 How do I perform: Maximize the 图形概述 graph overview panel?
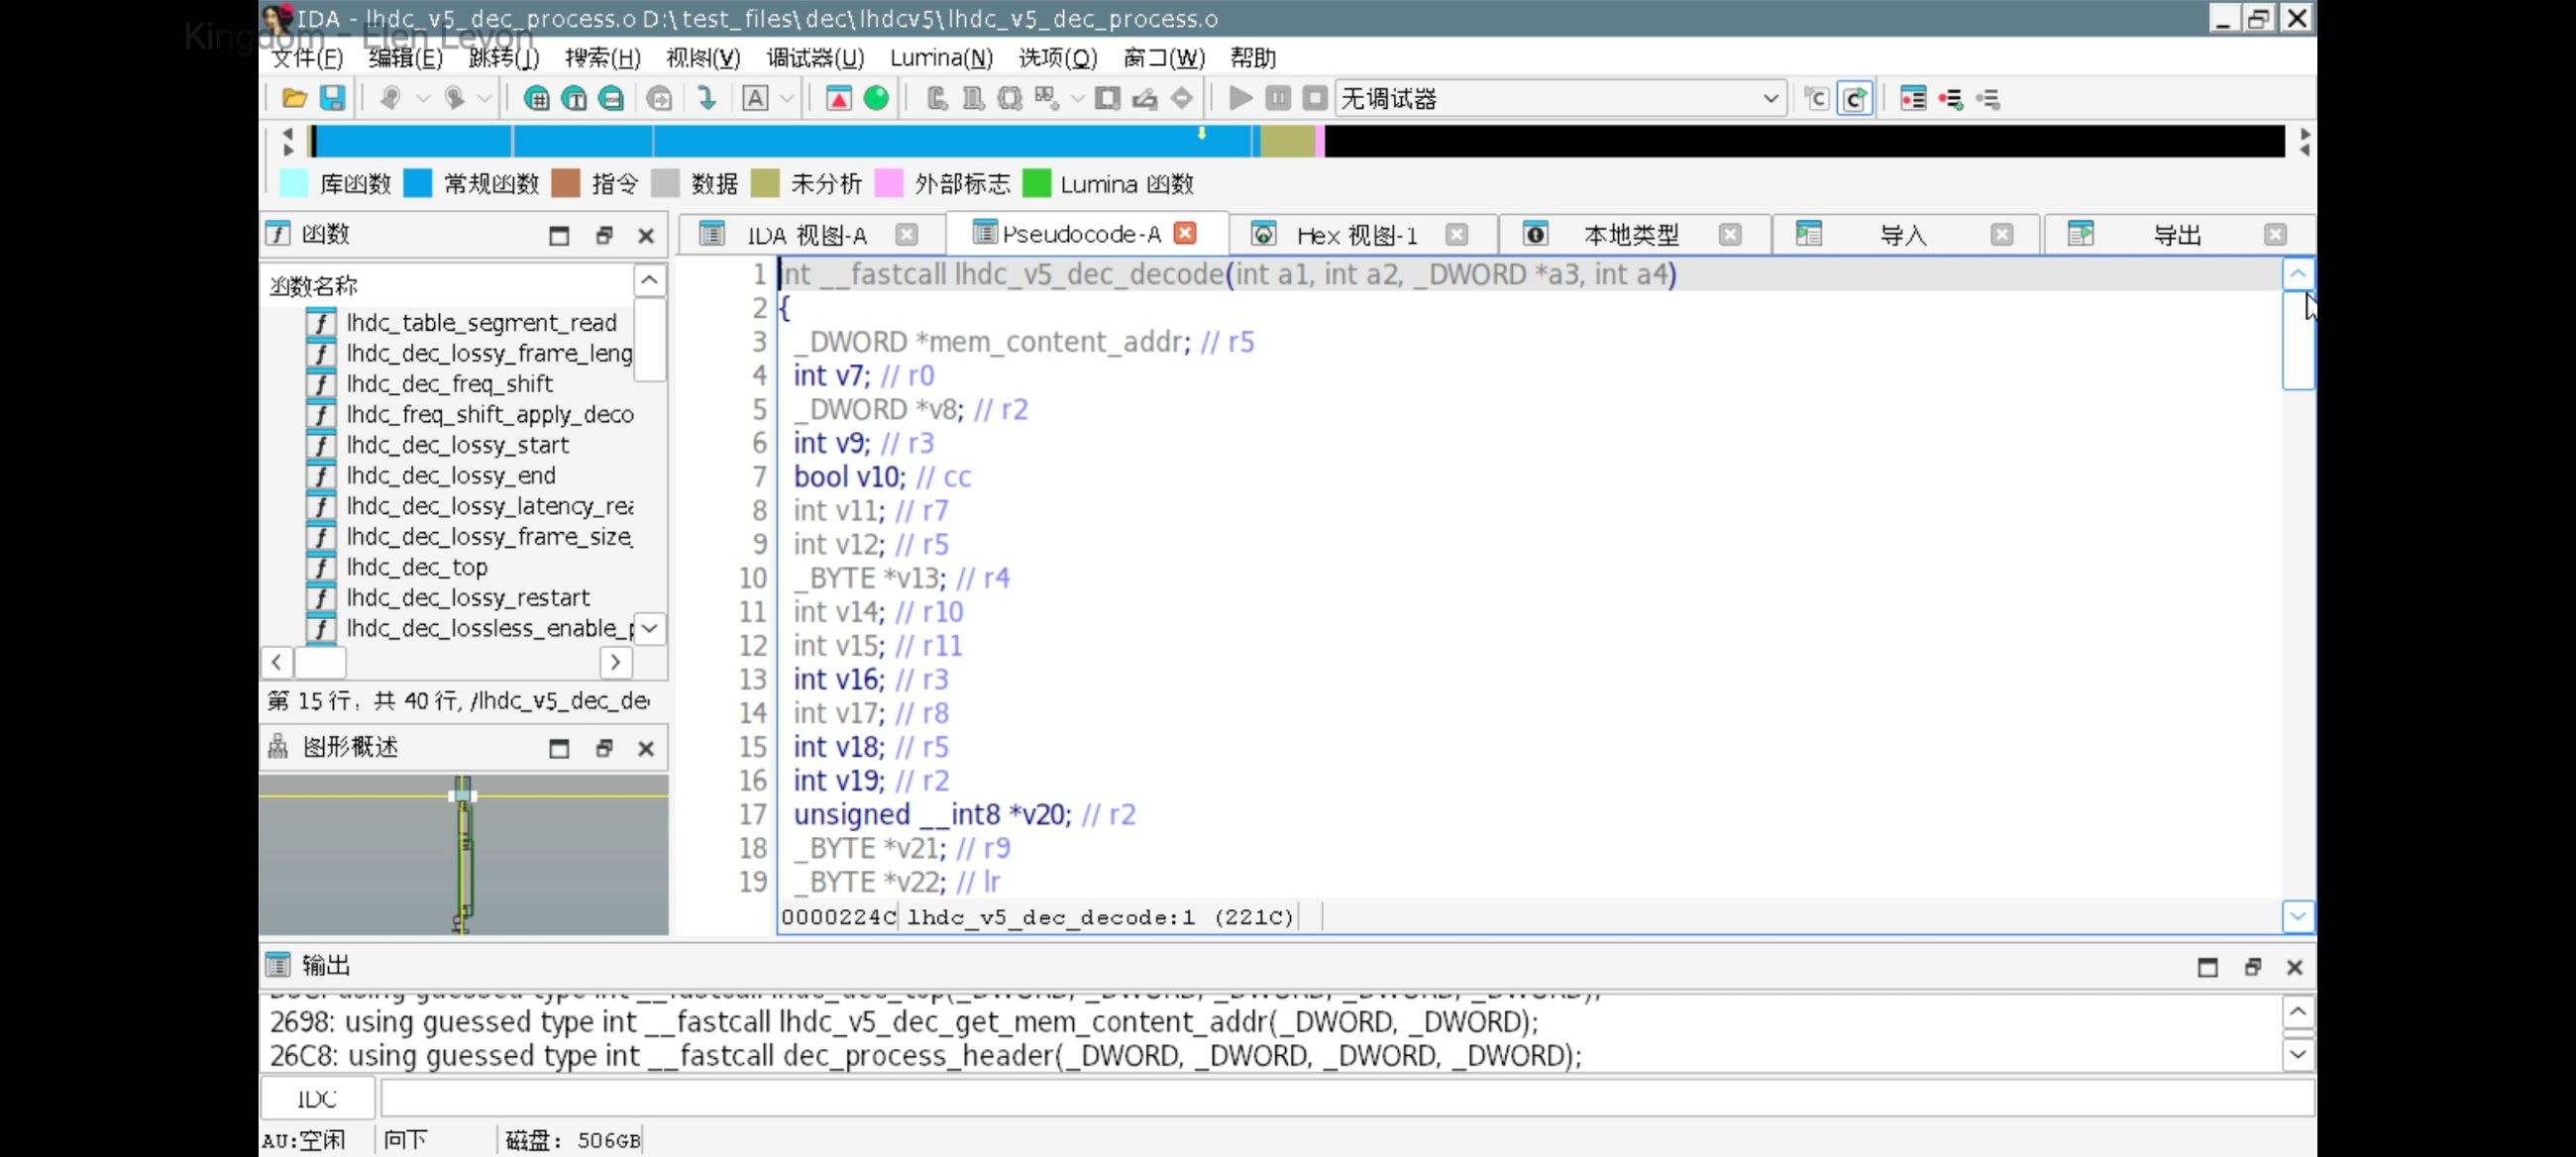[x=559, y=748]
